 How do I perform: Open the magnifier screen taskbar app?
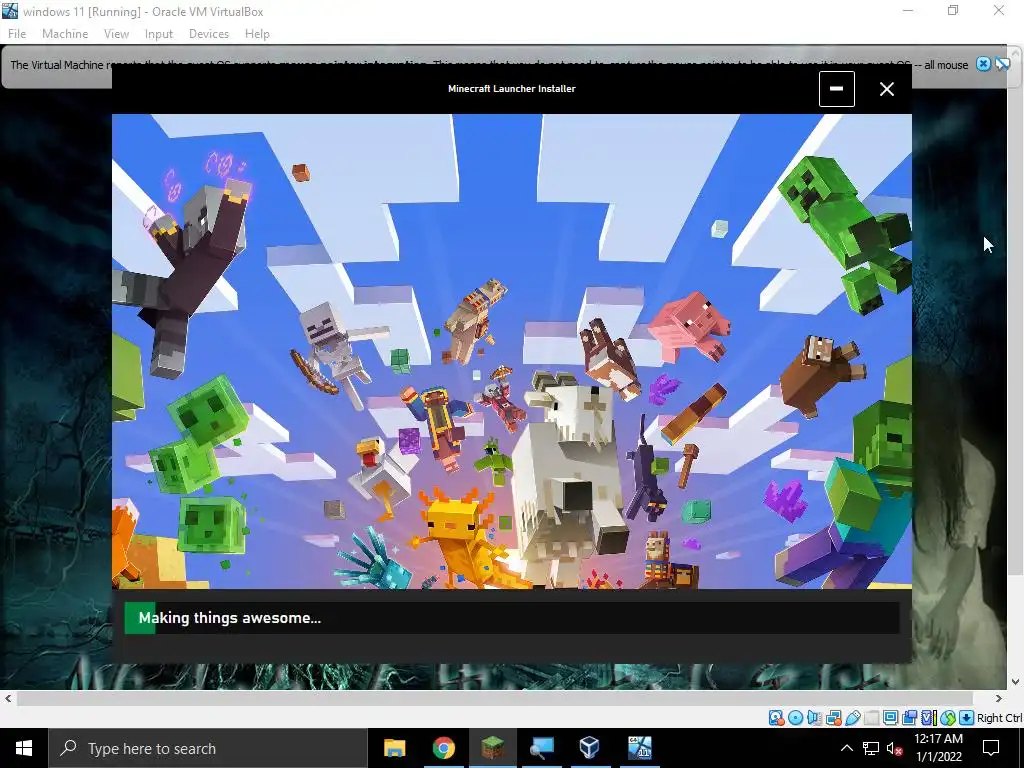[541, 748]
